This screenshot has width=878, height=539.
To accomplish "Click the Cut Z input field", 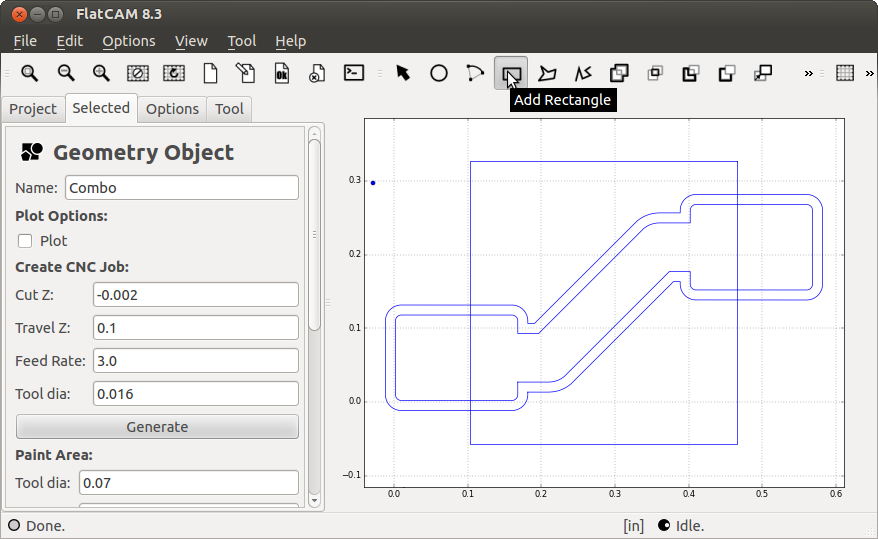I will point(196,294).
